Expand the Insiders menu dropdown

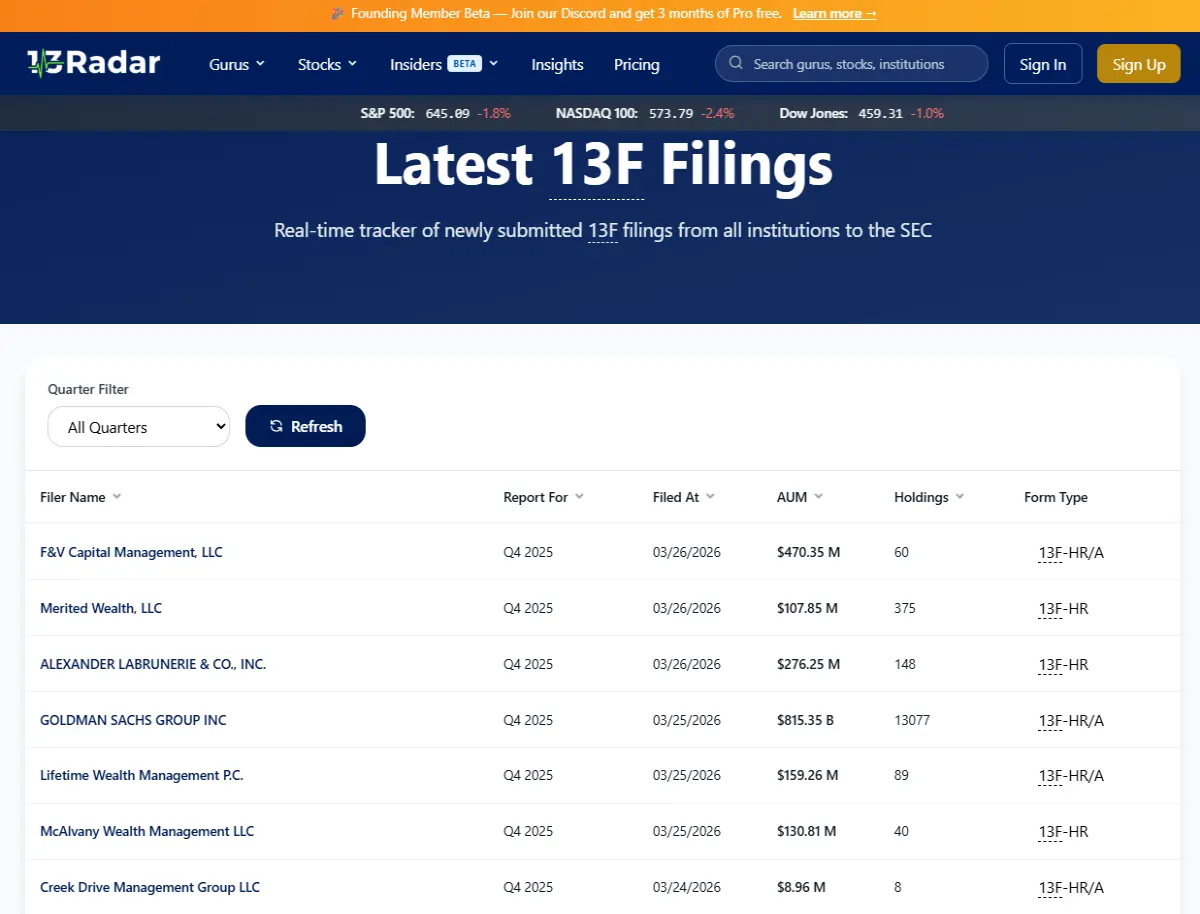(x=444, y=64)
